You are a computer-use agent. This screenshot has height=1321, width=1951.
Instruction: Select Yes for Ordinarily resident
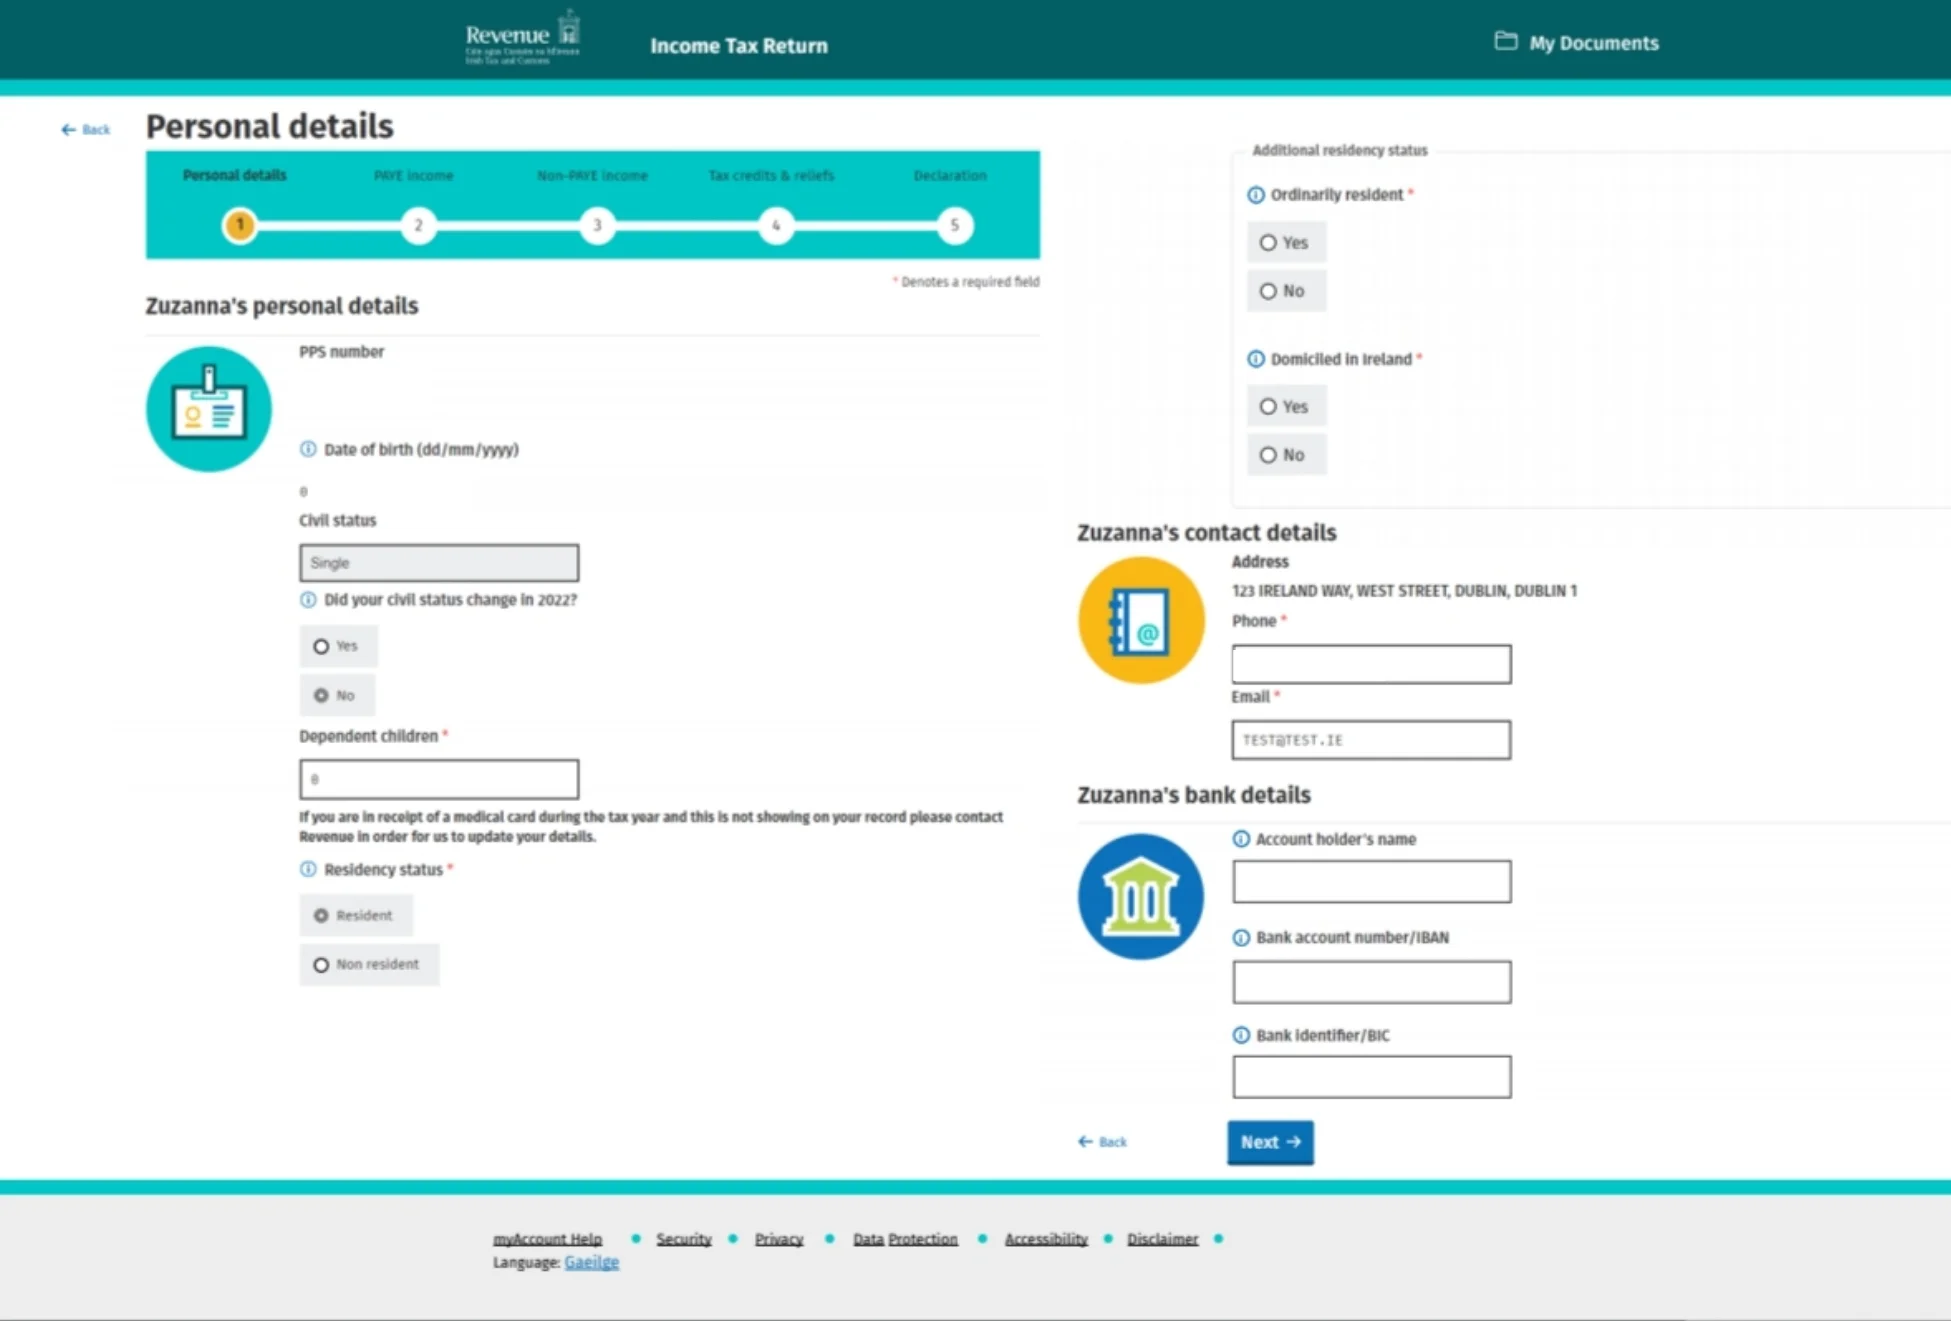click(x=1268, y=243)
